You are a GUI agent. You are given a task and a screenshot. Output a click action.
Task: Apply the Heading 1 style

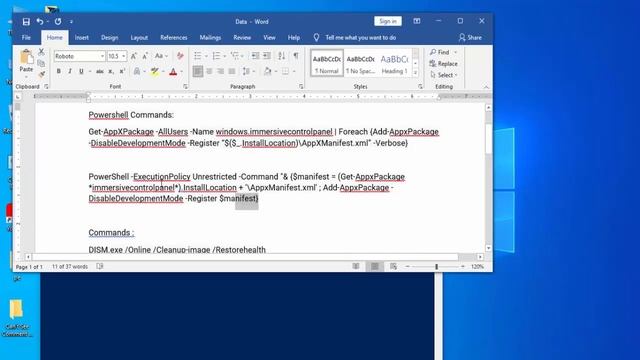(x=394, y=63)
